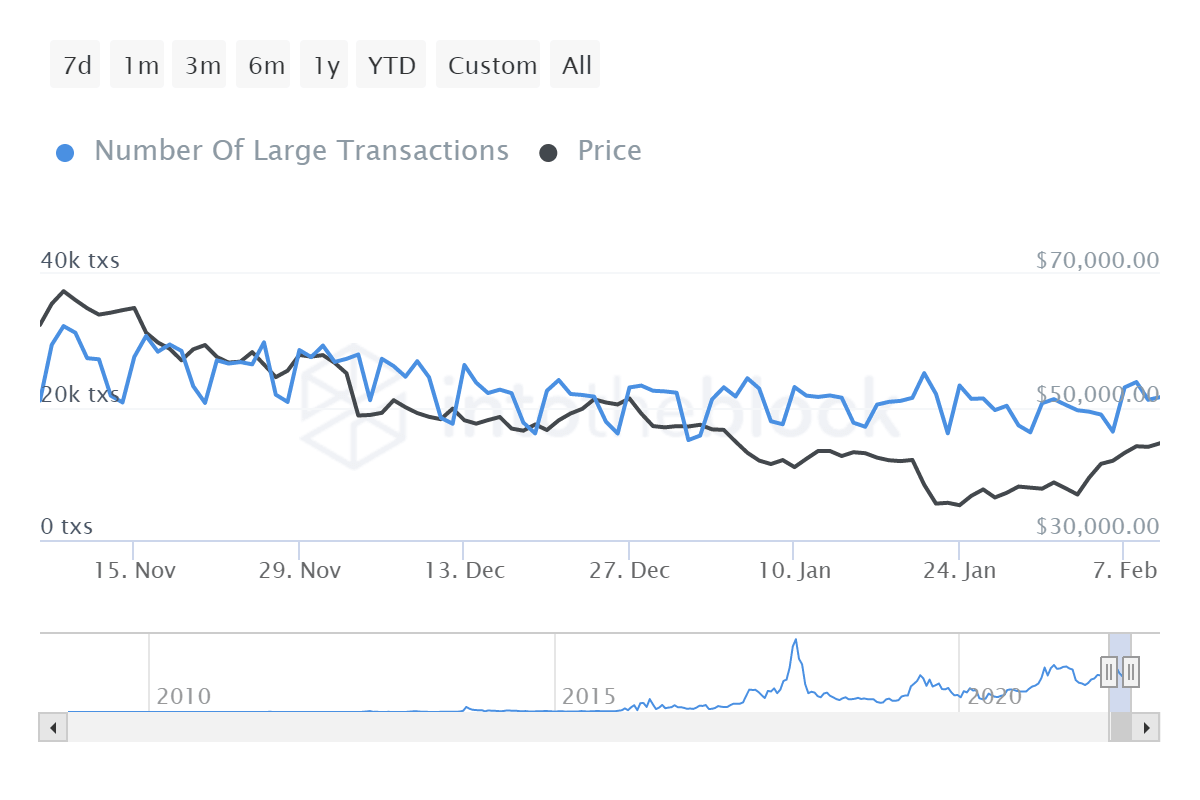Show the 1y time range

click(326, 66)
